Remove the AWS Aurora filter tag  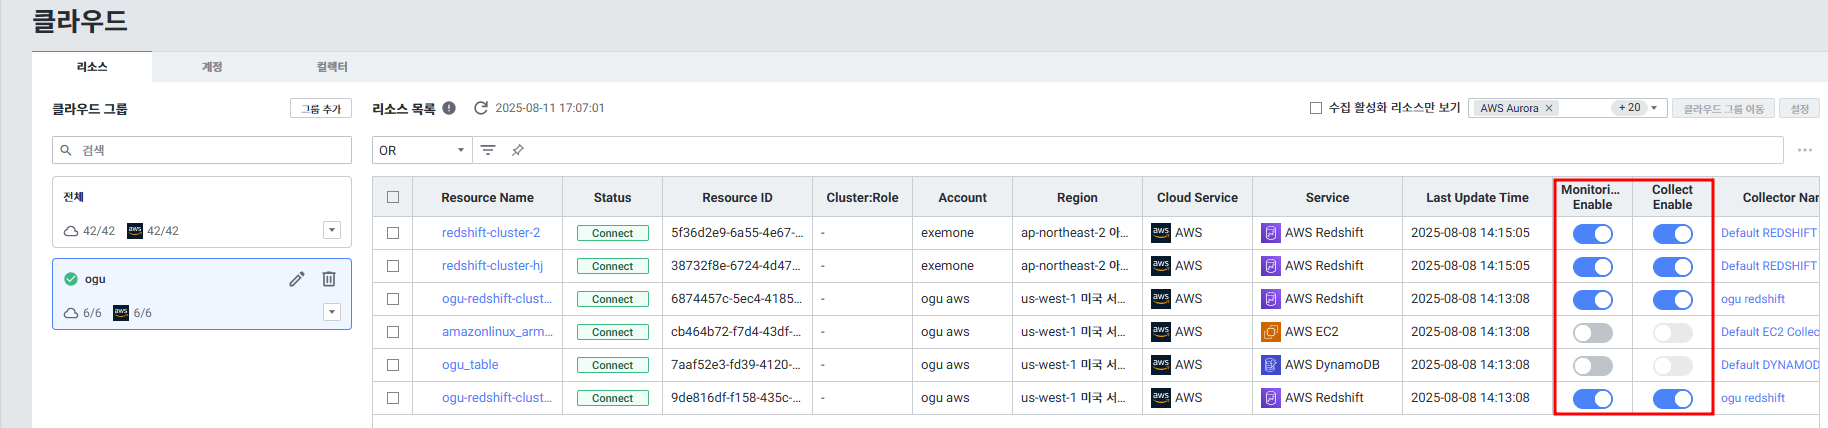(x=1549, y=108)
